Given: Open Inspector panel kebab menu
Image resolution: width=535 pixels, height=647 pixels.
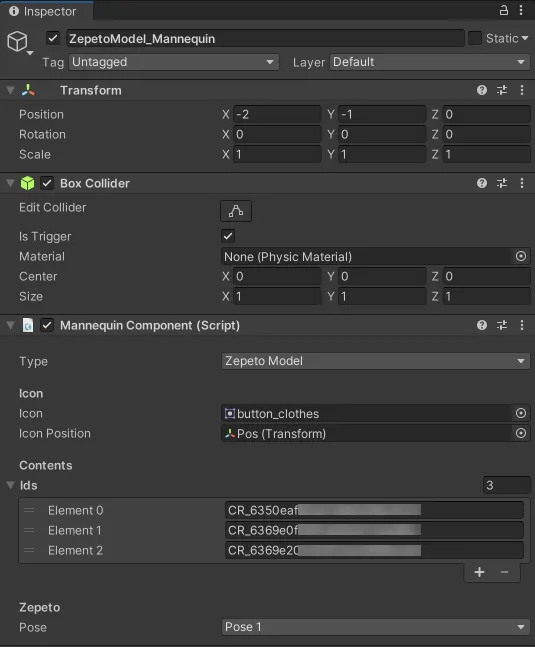Looking at the screenshot, I should (521, 10).
